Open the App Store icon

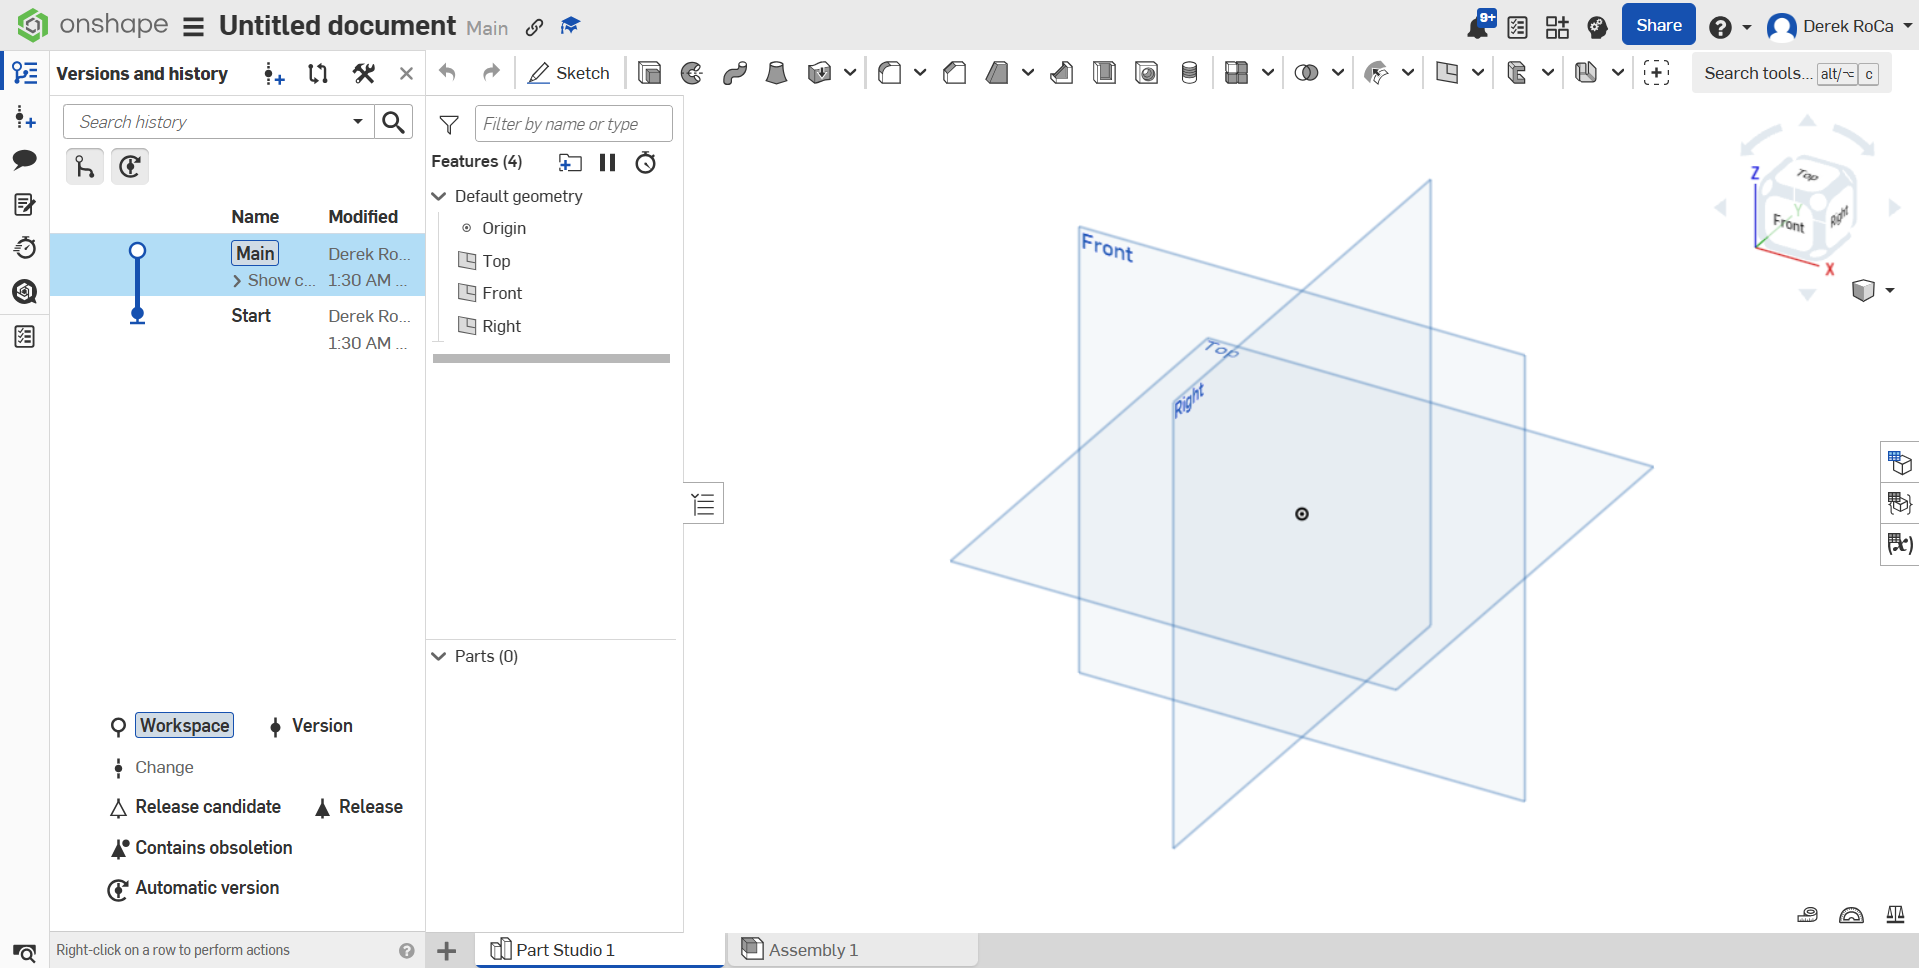pos(1557,27)
